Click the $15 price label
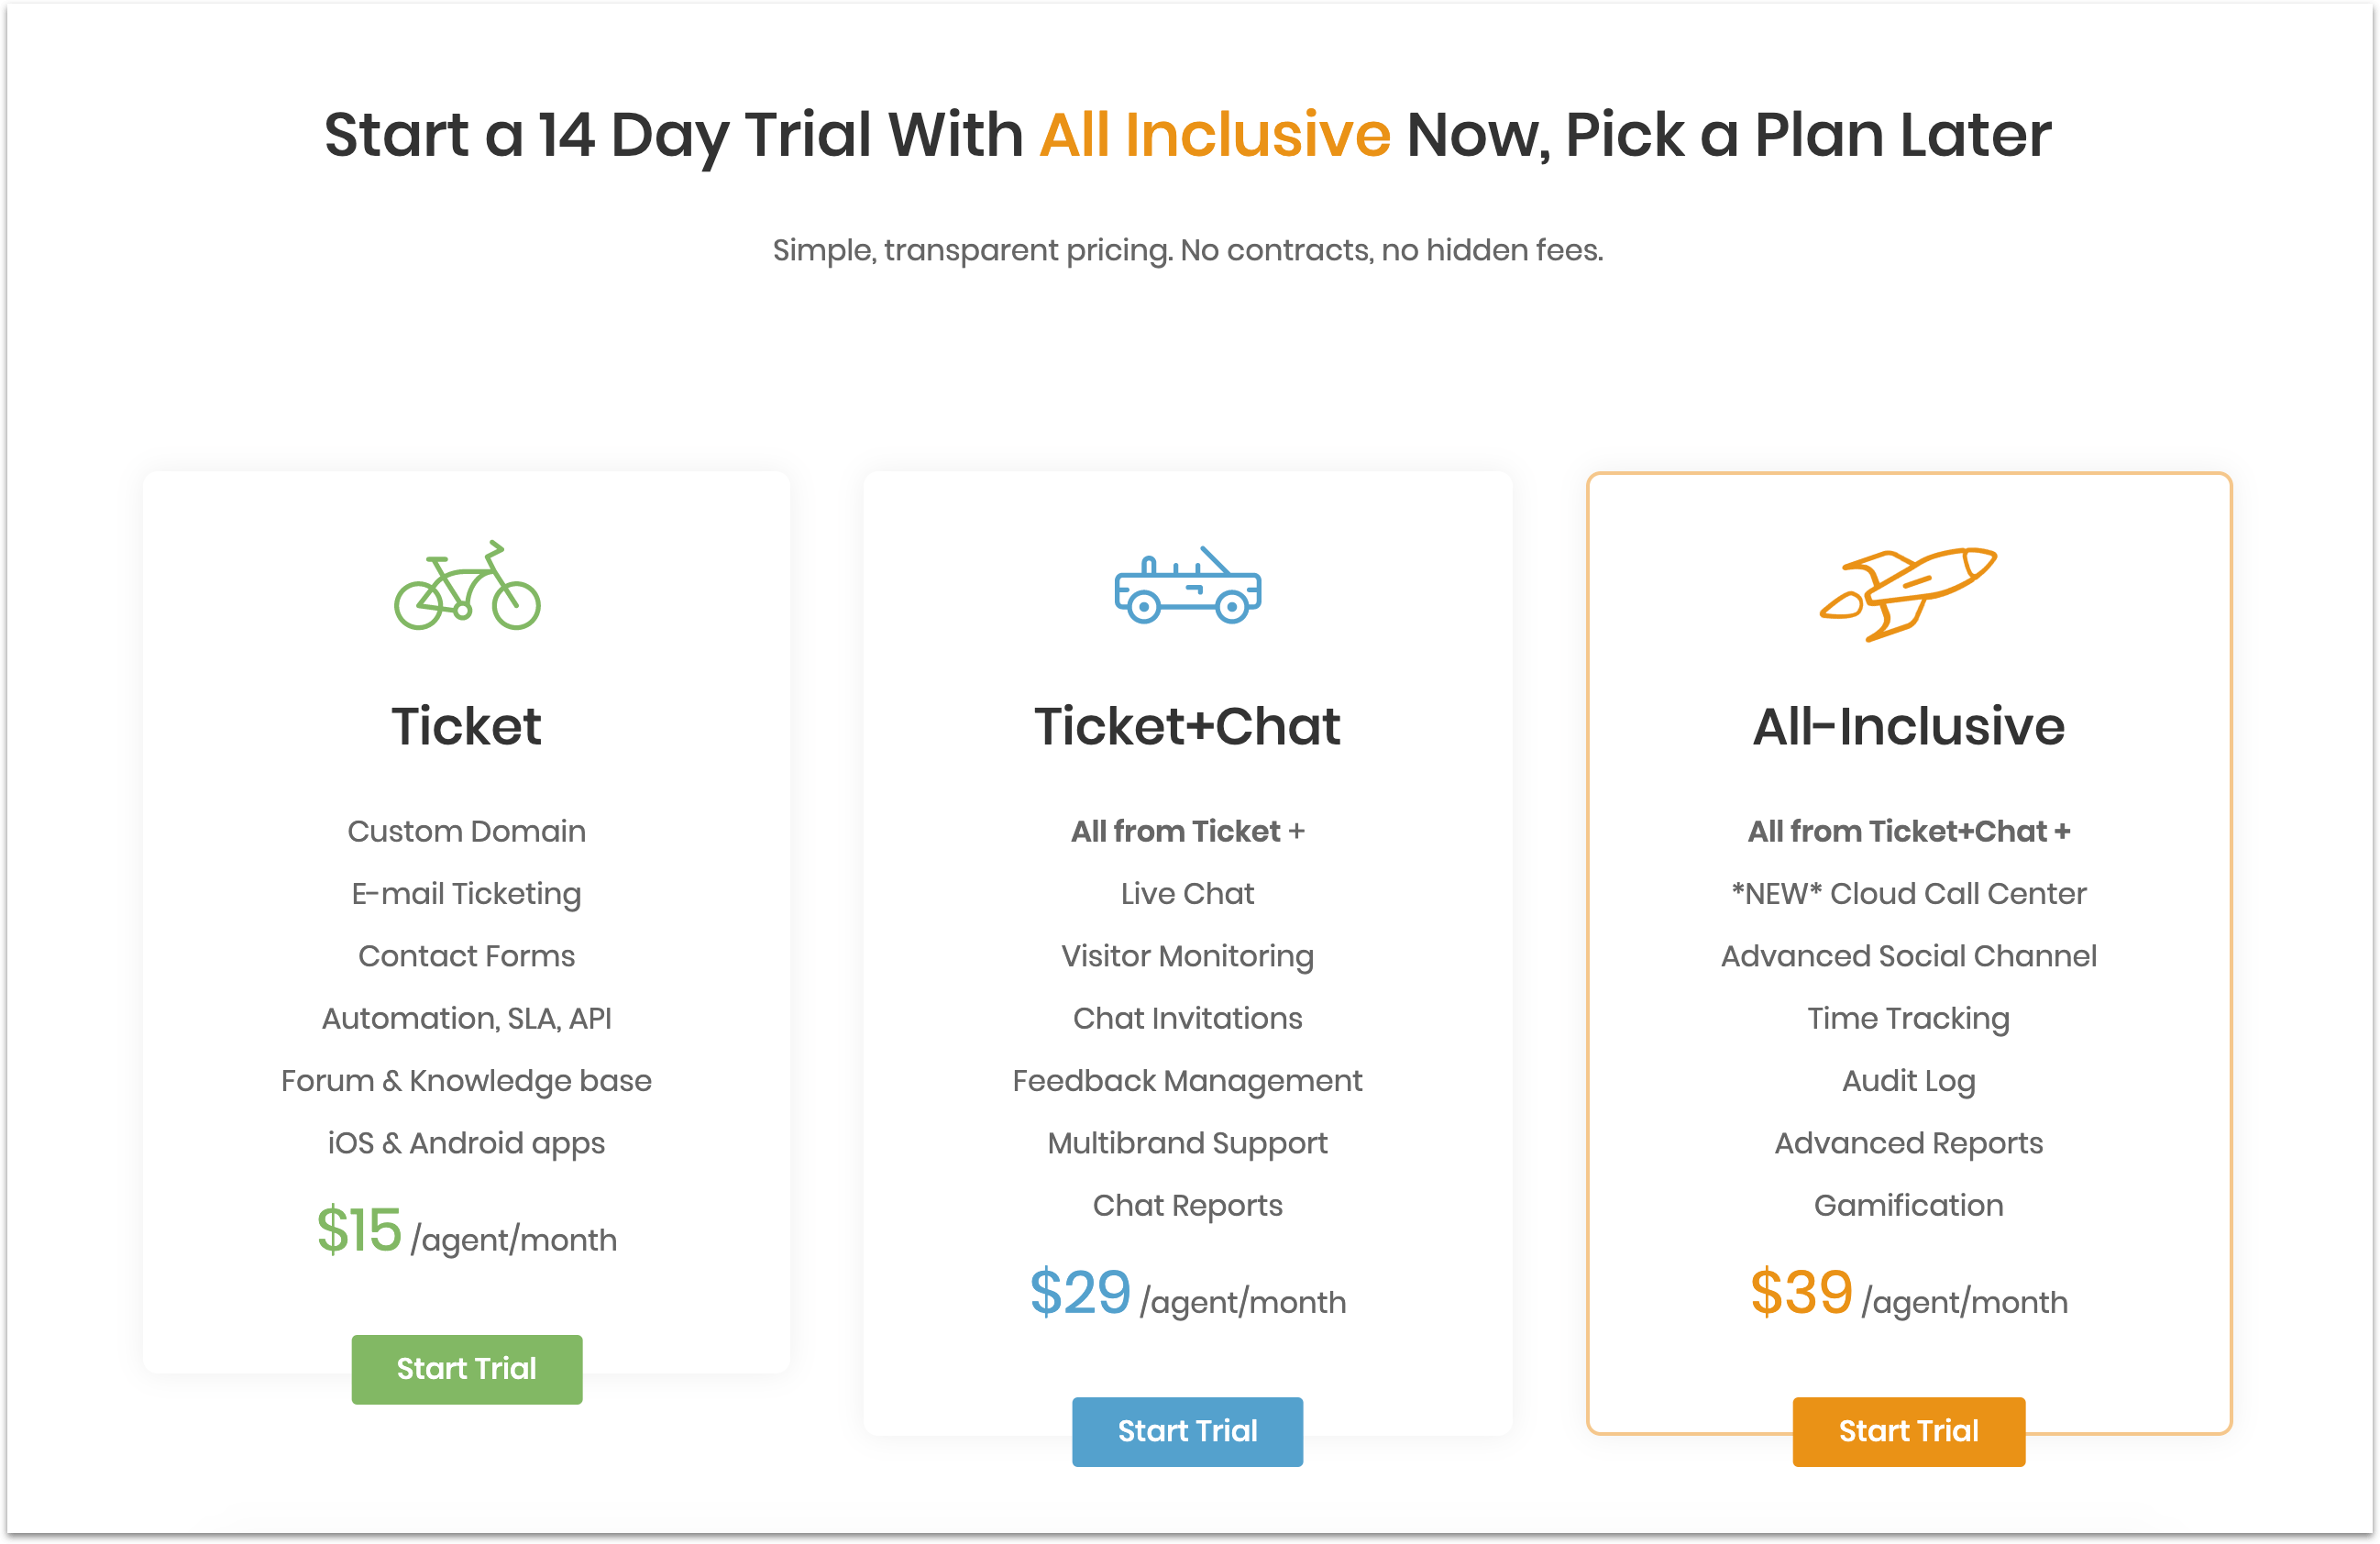The image size is (2380, 1544). point(359,1231)
